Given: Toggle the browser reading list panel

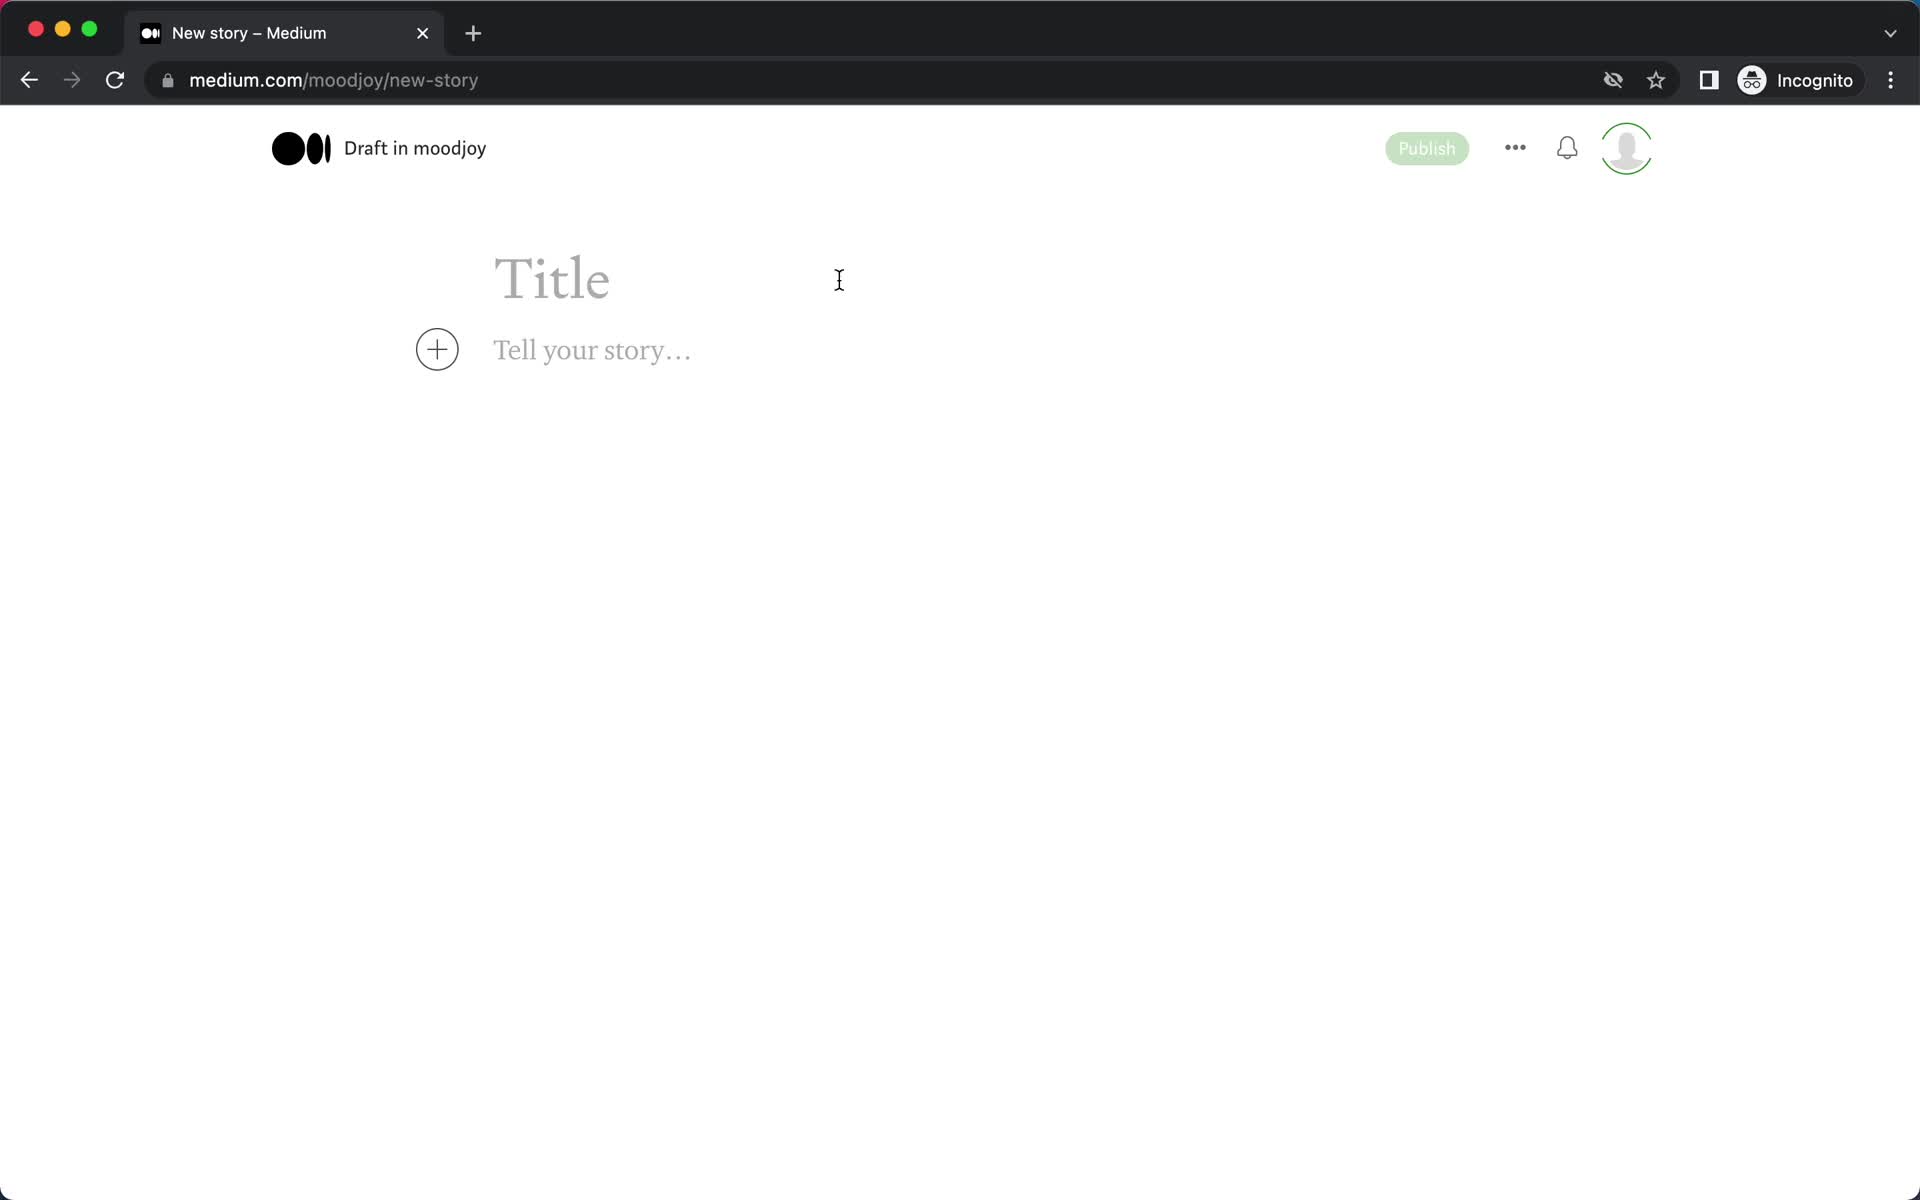Looking at the screenshot, I should pos(1707,79).
